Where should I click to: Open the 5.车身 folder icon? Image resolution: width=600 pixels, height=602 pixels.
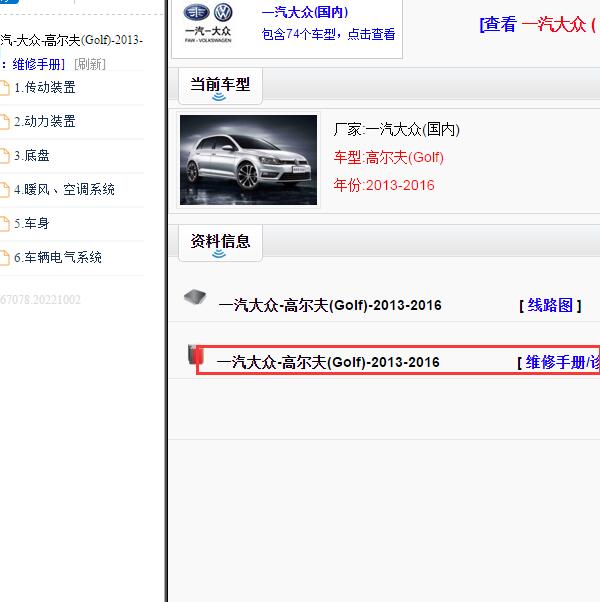click(x=5, y=224)
